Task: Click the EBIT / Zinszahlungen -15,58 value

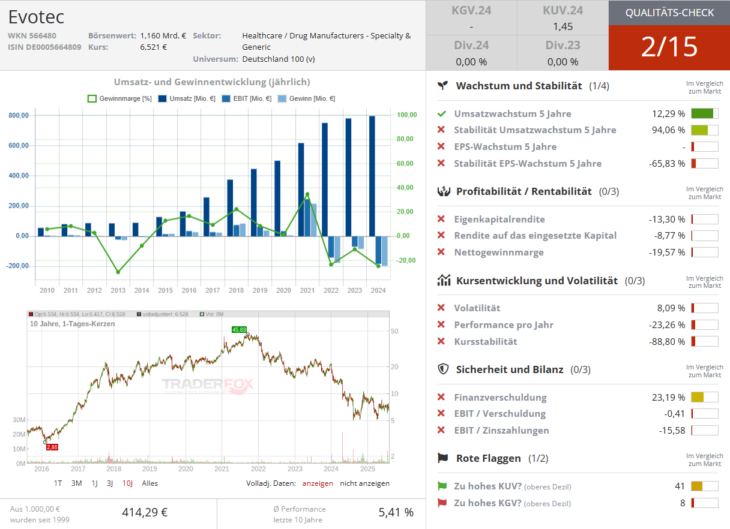Action: [672, 430]
